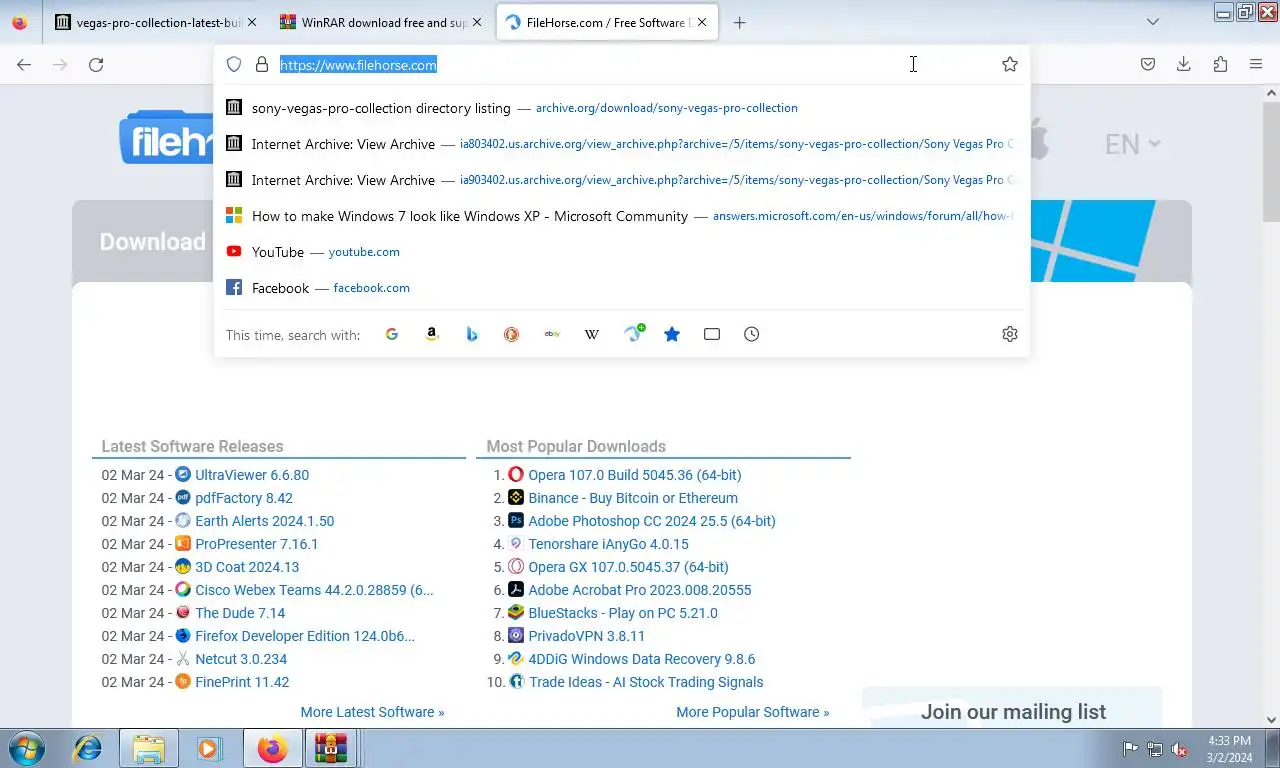
Task: List all tabs dropdown arrow
Action: click(1153, 22)
